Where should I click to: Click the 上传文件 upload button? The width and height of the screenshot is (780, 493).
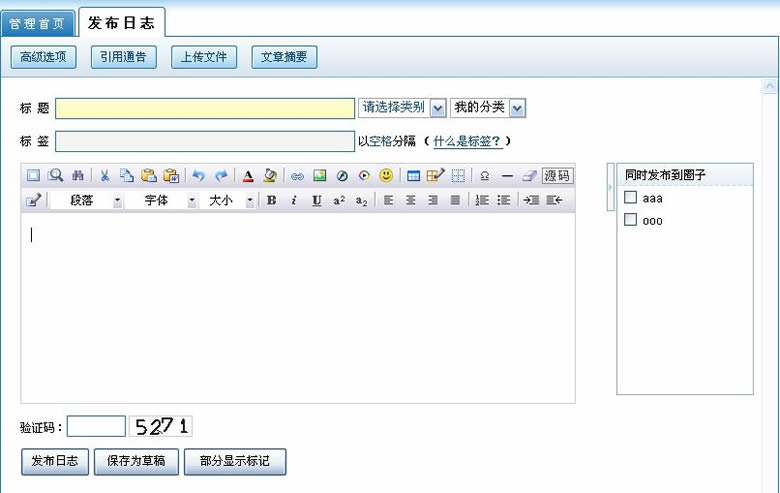[x=204, y=57]
